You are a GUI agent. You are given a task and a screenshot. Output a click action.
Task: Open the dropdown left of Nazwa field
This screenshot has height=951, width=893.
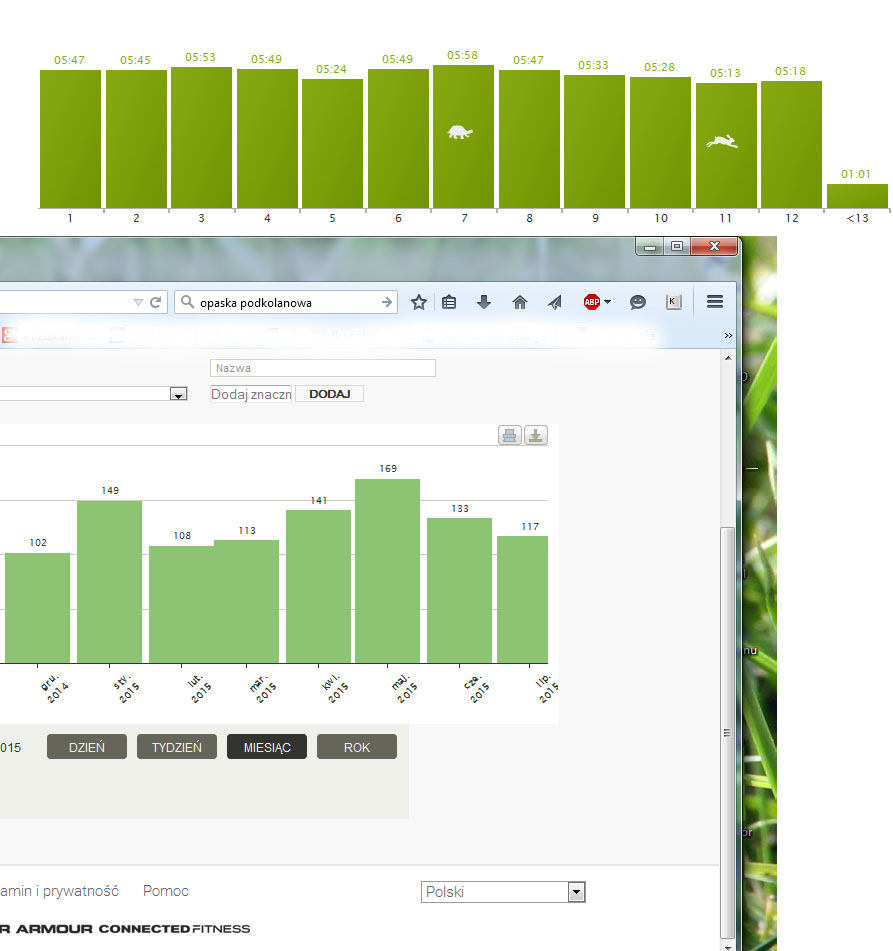pos(178,395)
